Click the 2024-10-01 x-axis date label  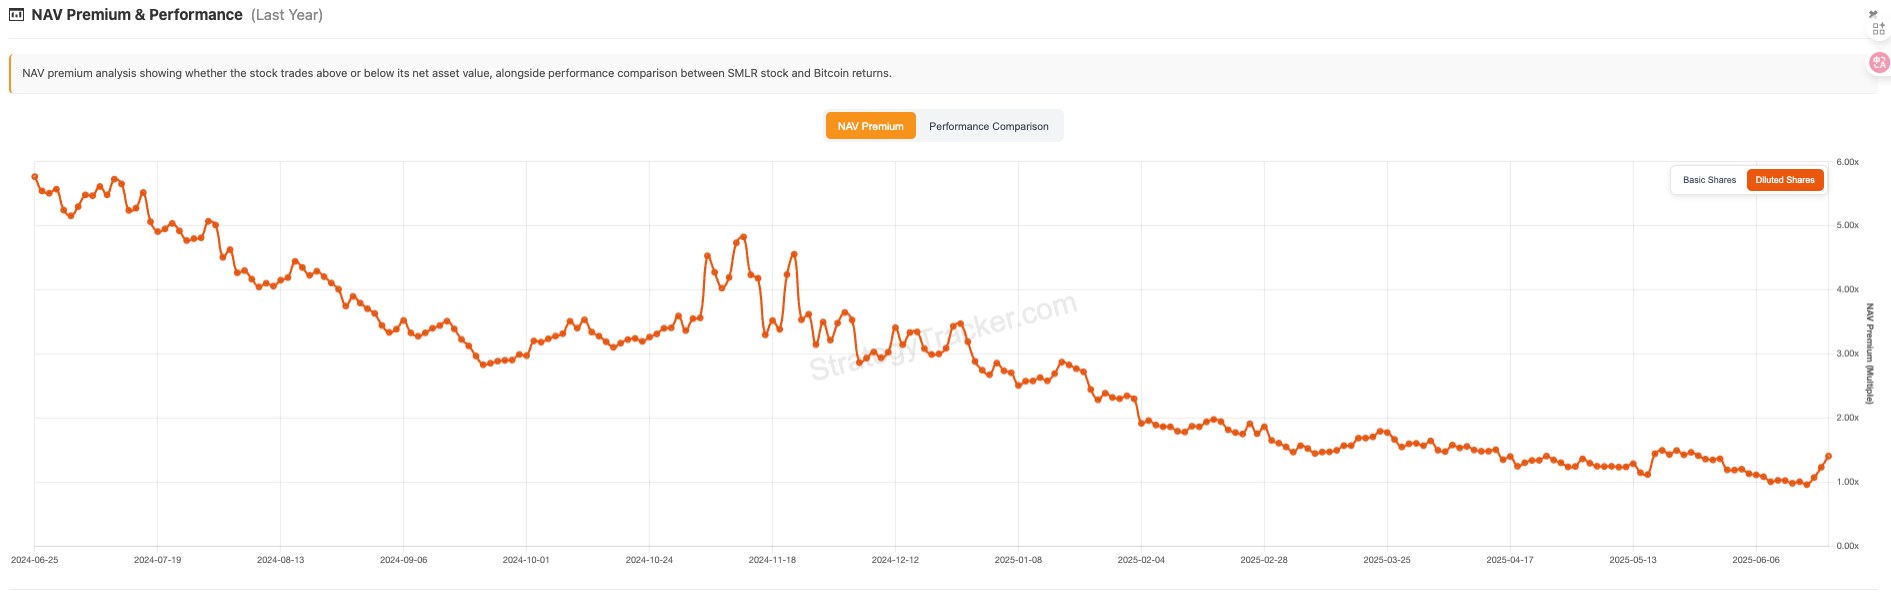pos(526,560)
